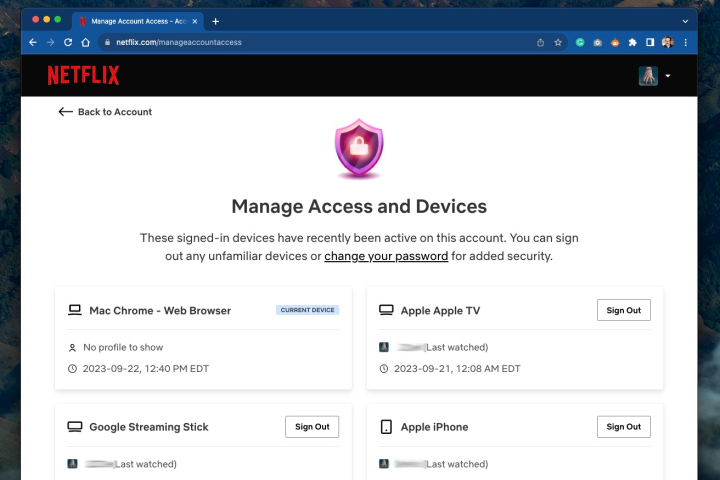Click the monitor icon beside Google Streaming Stick

(74, 427)
